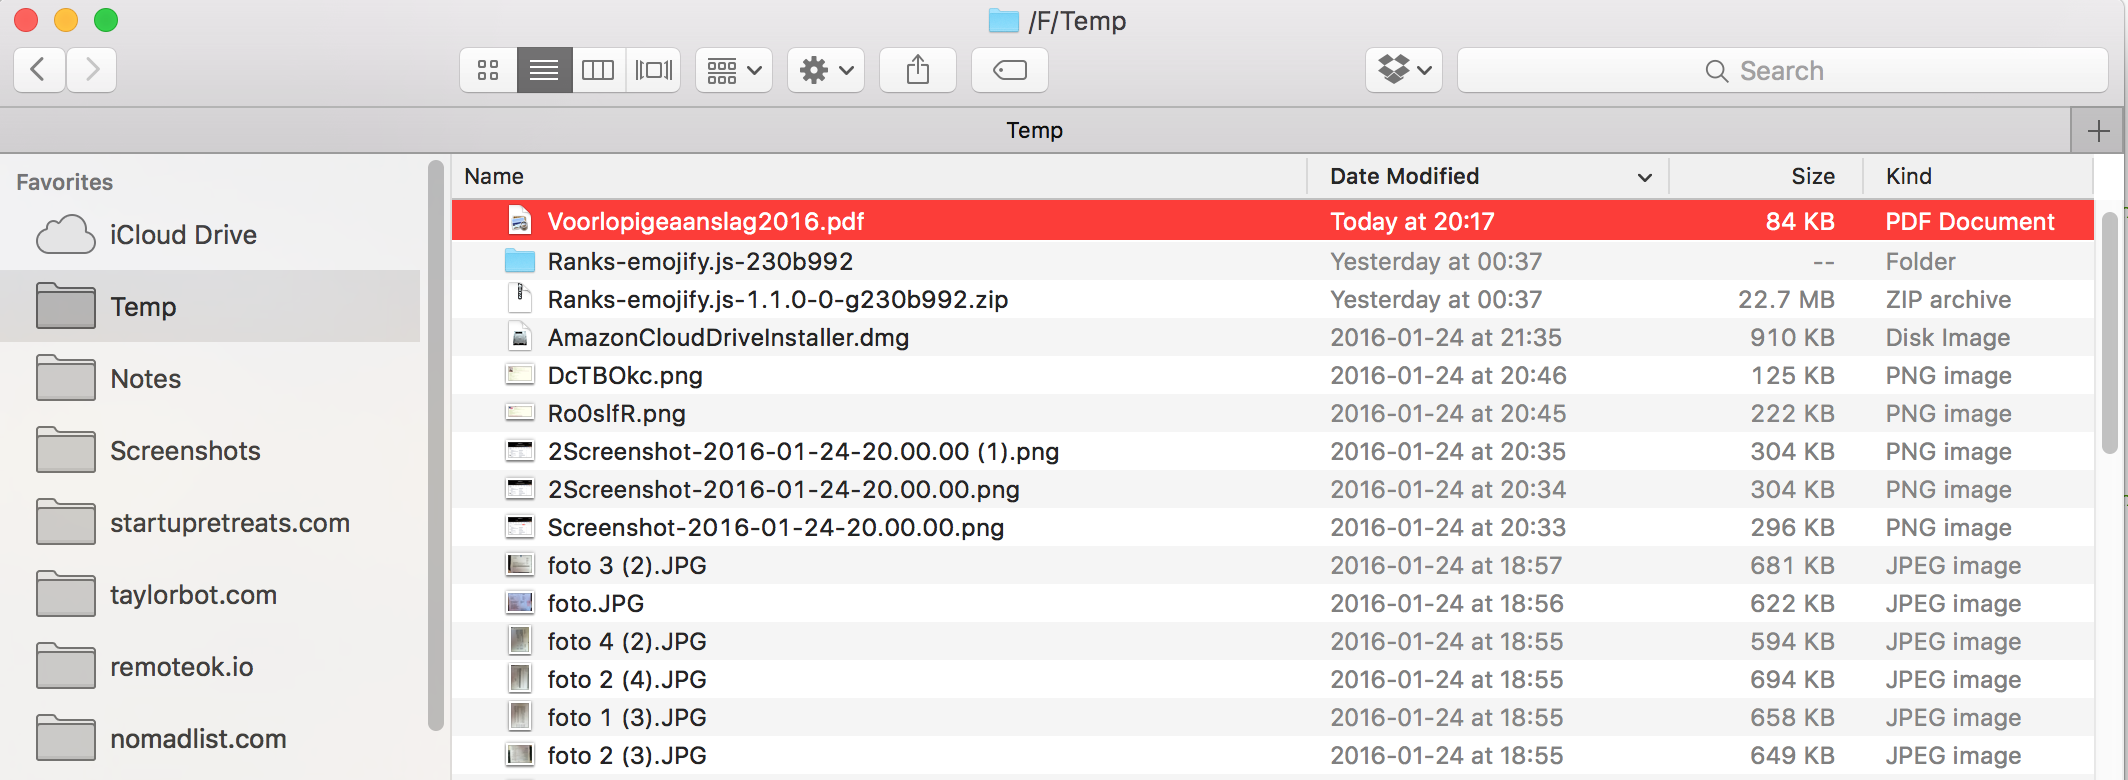Go forward with the right arrow button
Screen dimensions: 2128x780
(x=92, y=70)
